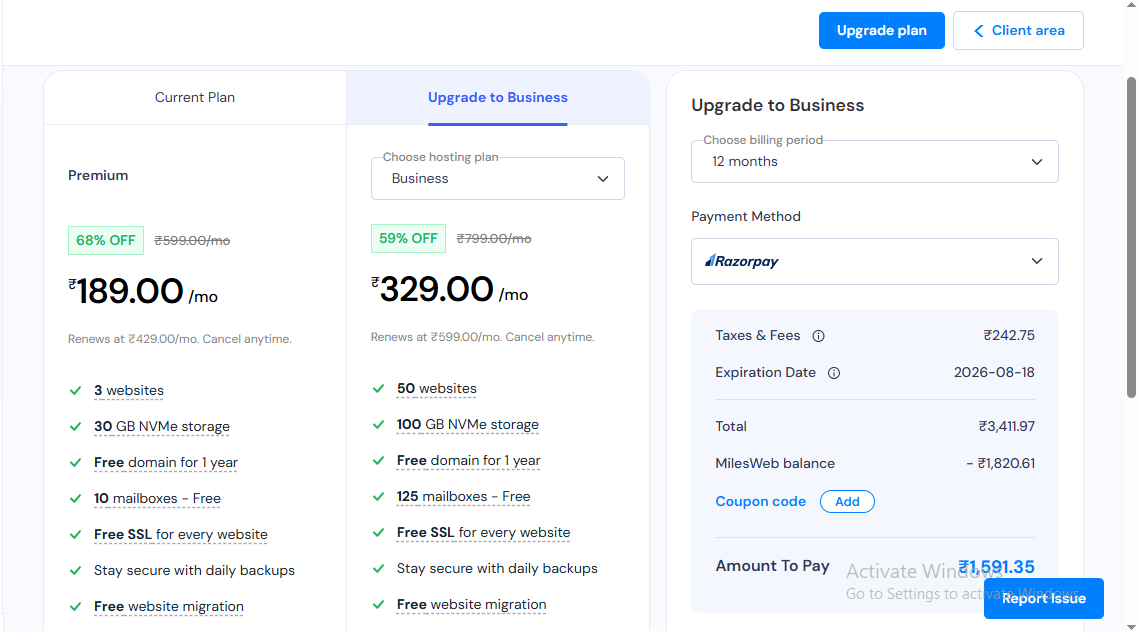Click the green checkmark beside 50 websites
The width and height of the screenshot is (1138, 631).
(378, 390)
